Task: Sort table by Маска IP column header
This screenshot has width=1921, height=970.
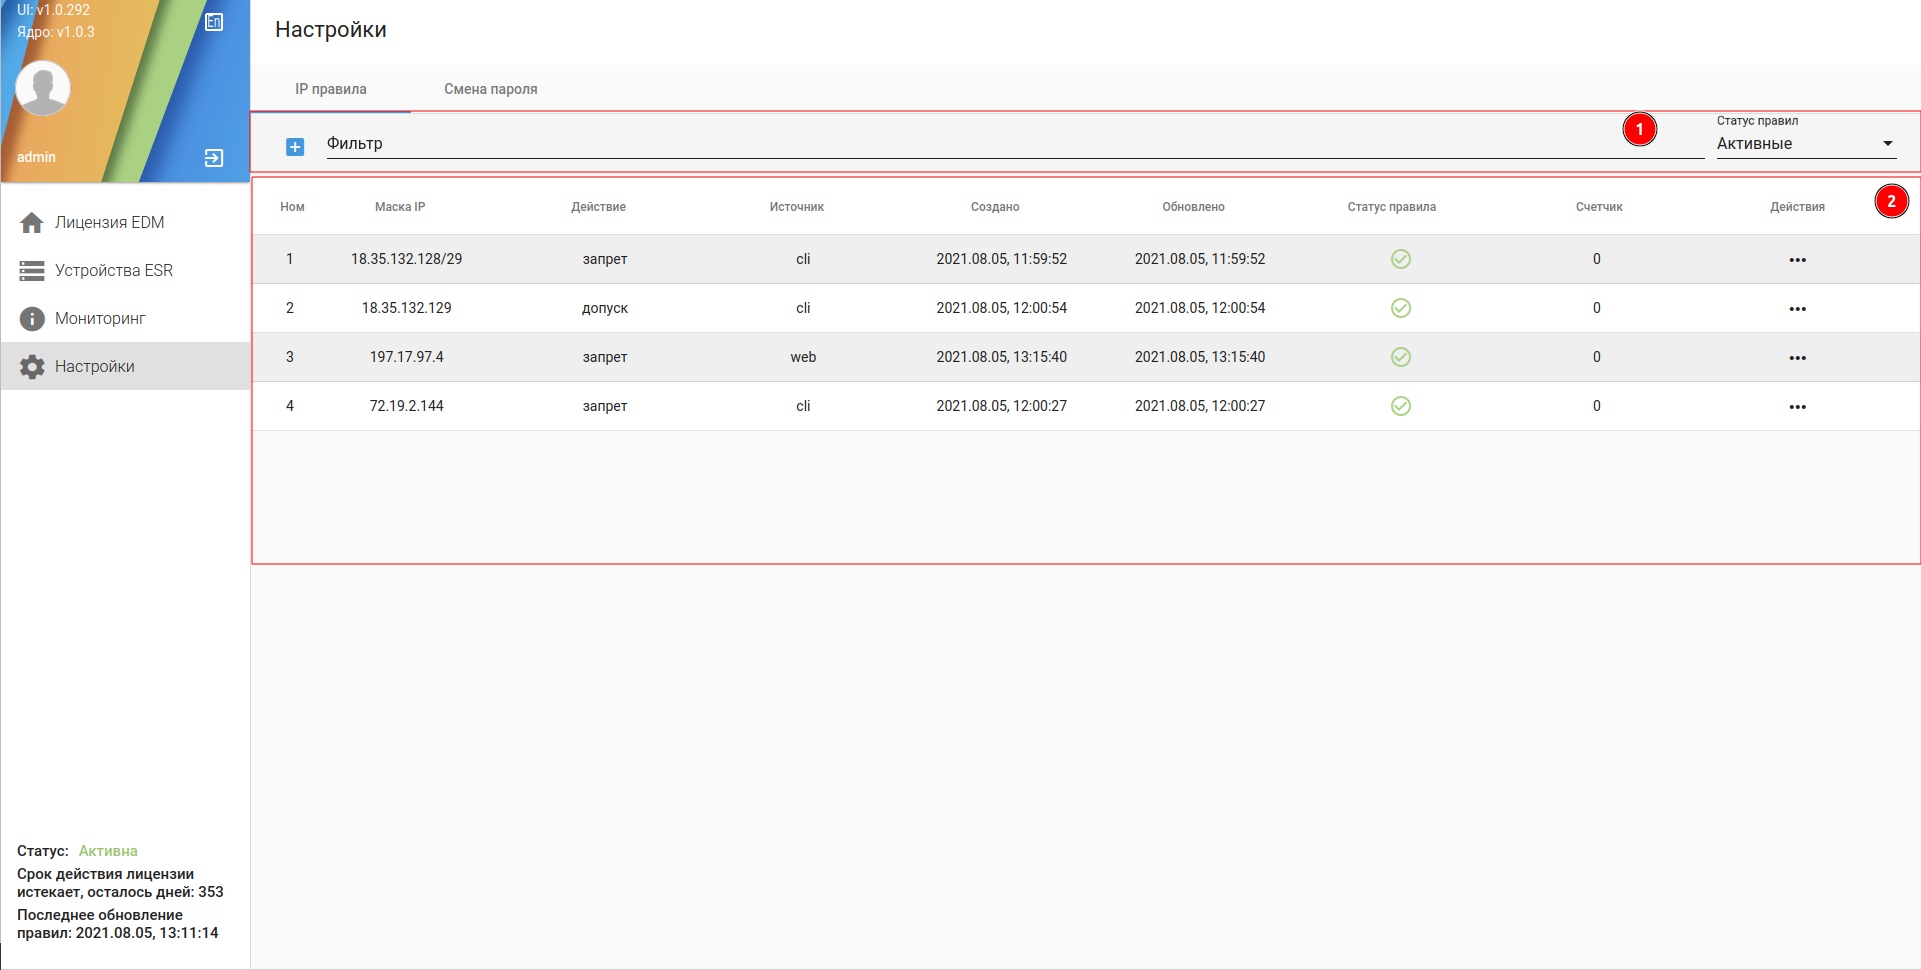Action: point(400,207)
